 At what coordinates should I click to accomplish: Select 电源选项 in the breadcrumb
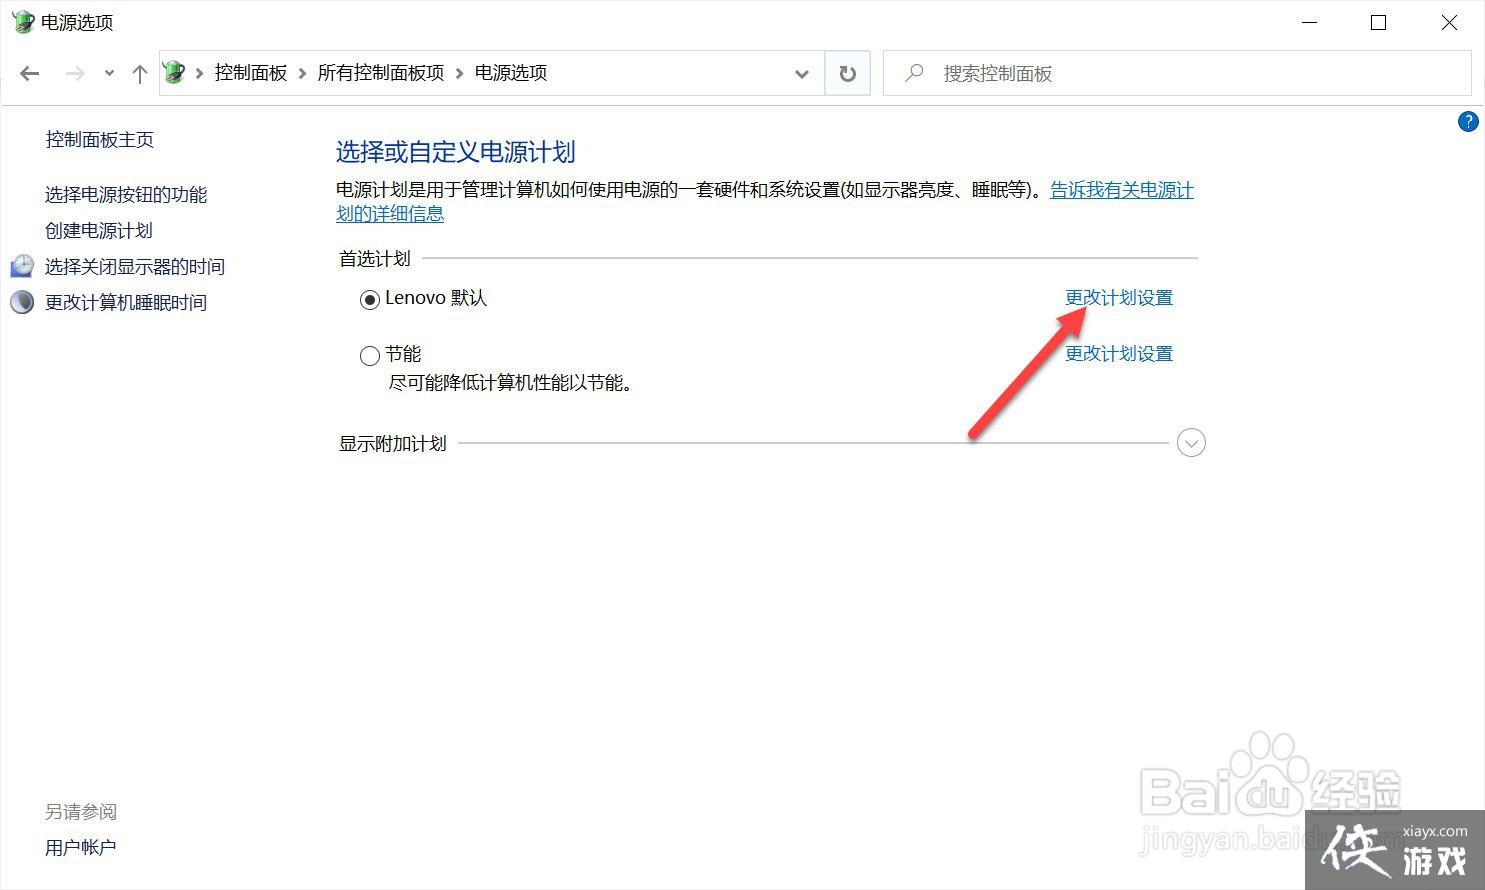[511, 73]
